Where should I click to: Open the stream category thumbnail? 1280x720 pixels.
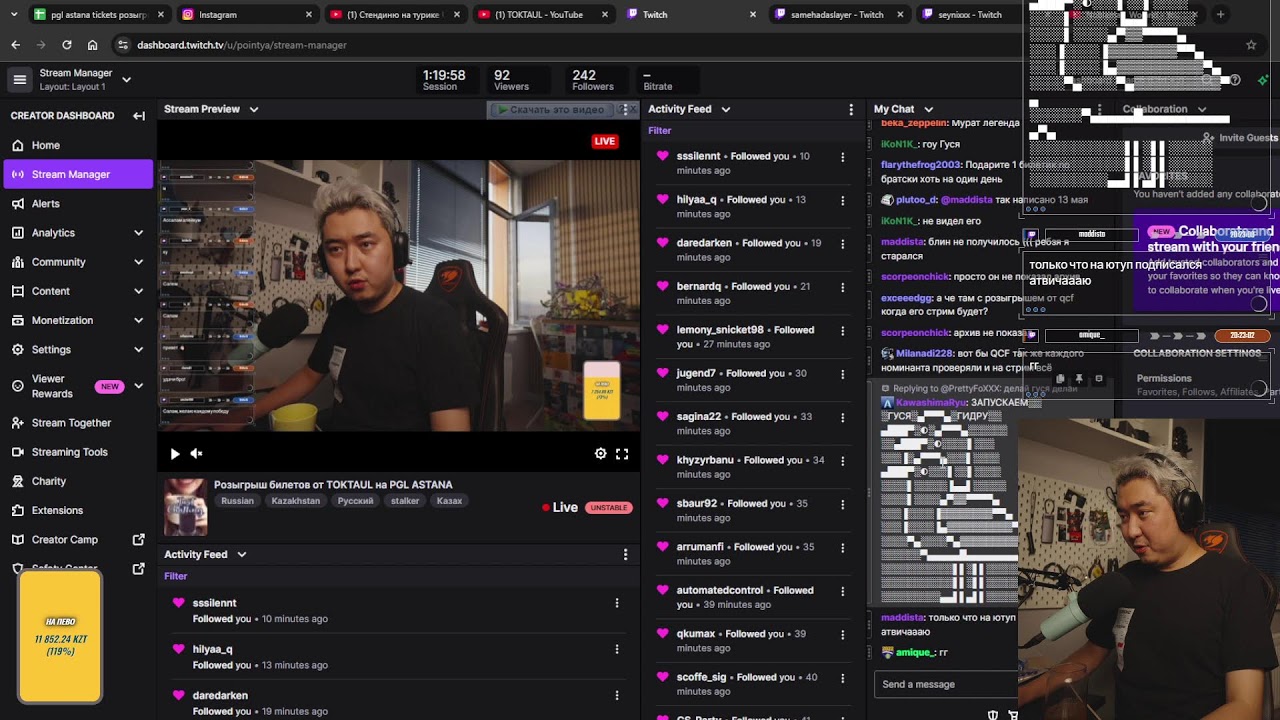pyautogui.click(x=185, y=507)
